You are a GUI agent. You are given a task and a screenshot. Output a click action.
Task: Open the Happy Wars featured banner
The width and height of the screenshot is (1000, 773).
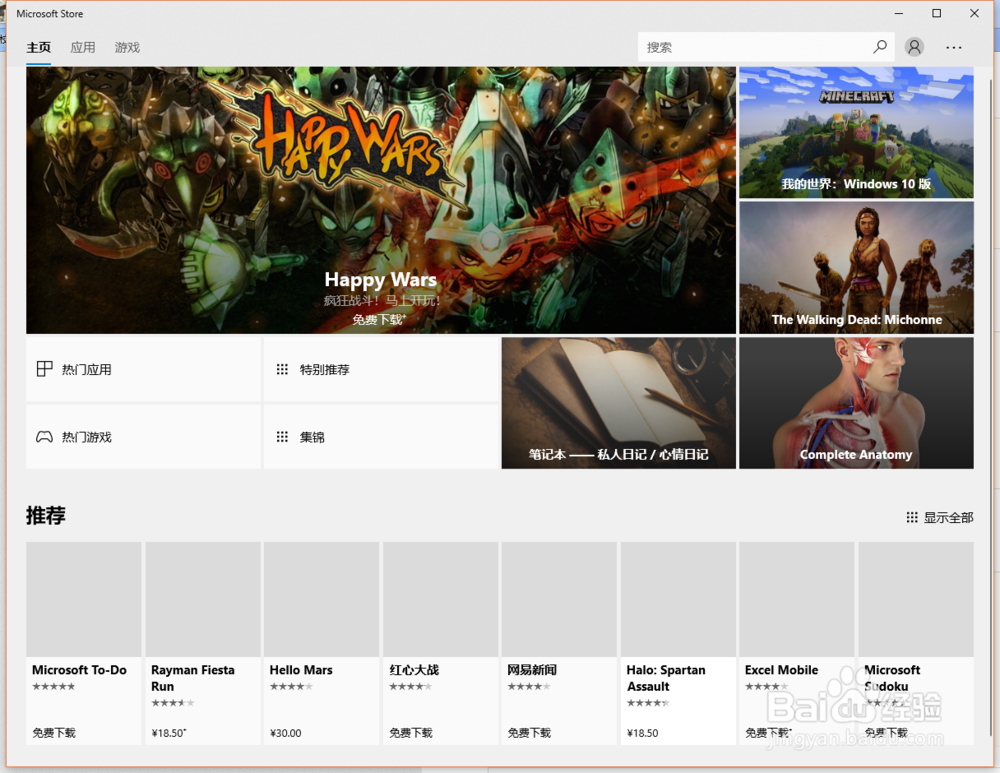pos(381,200)
